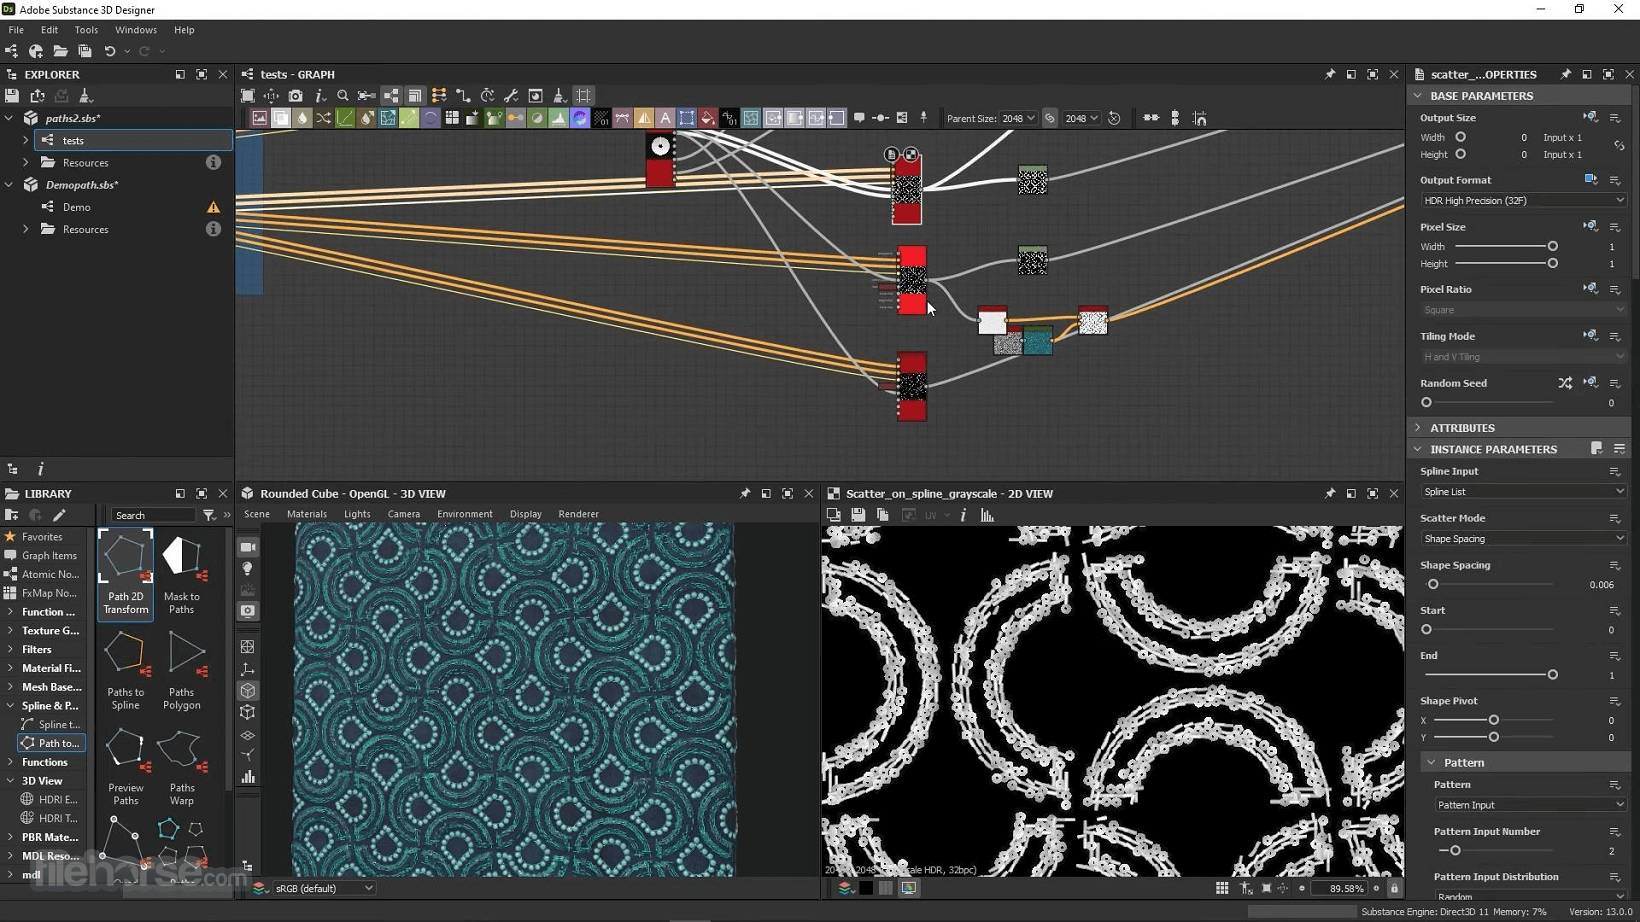
Task: Open the Output Format dropdown
Action: click(x=1523, y=201)
